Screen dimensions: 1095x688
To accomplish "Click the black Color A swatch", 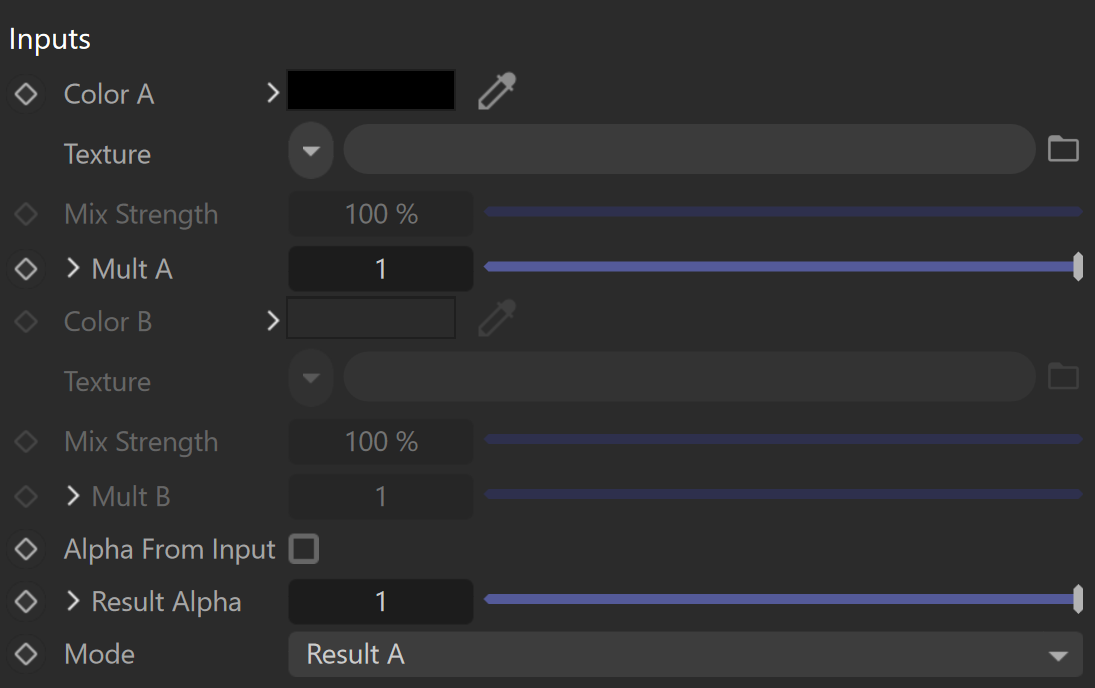I will [371, 90].
